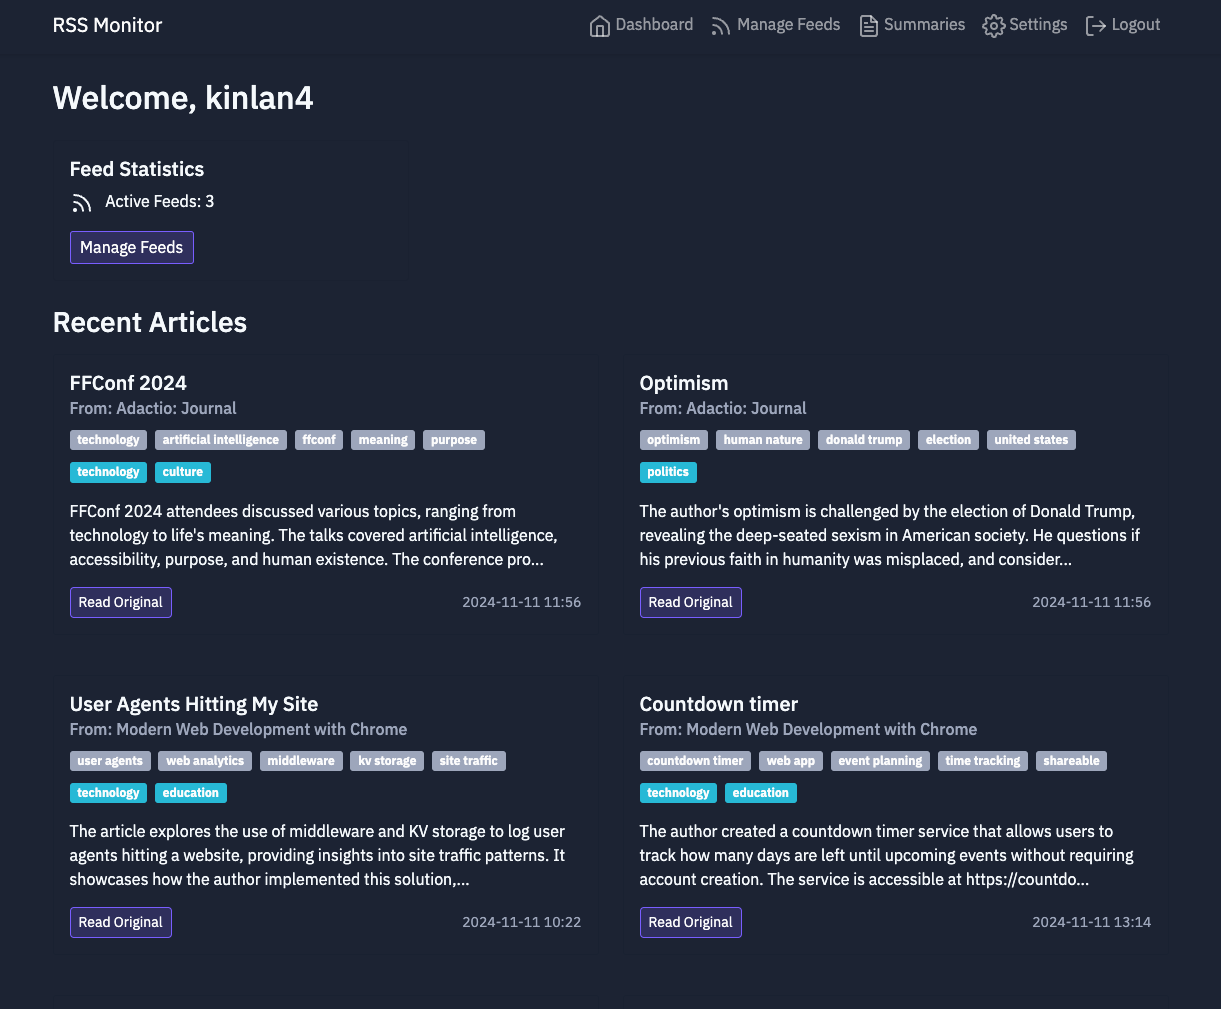Read Original for the FFConf 2024 article
Screen dimensions: 1221x1009
[x=121, y=602]
